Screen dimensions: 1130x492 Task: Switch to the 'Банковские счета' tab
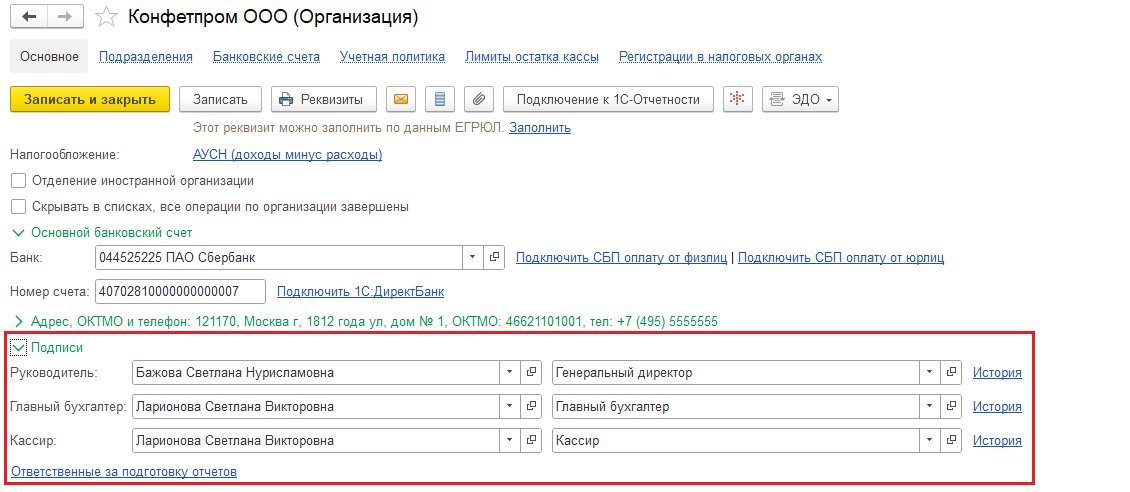[x=267, y=57]
